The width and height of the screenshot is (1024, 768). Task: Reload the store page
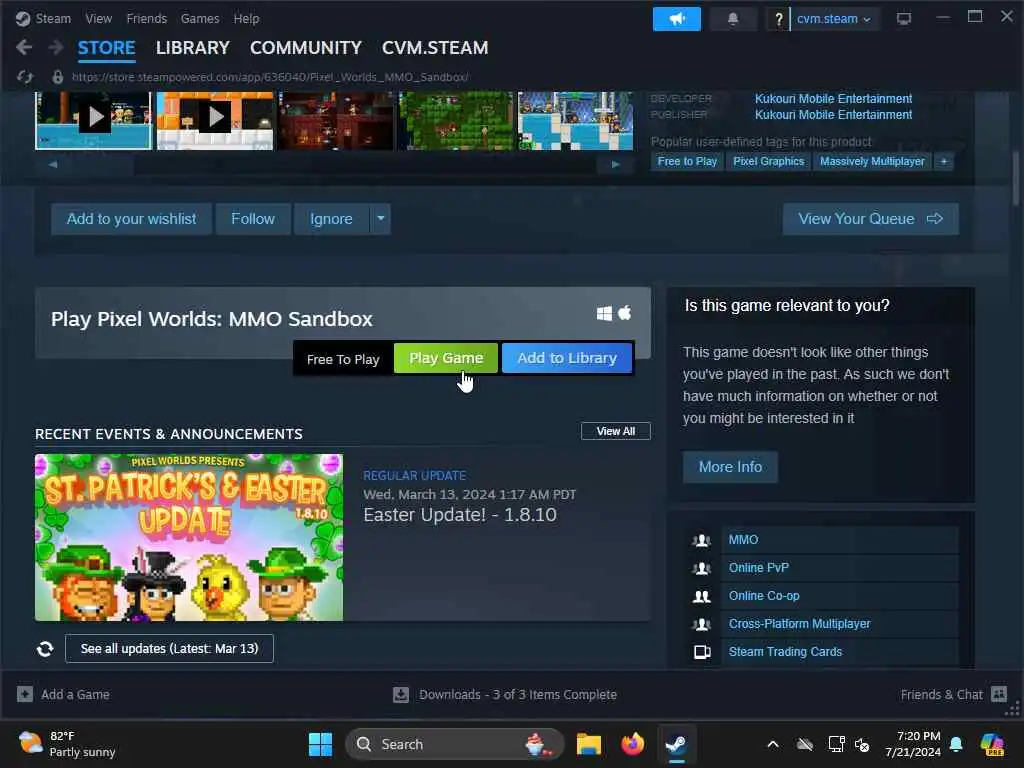25,77
